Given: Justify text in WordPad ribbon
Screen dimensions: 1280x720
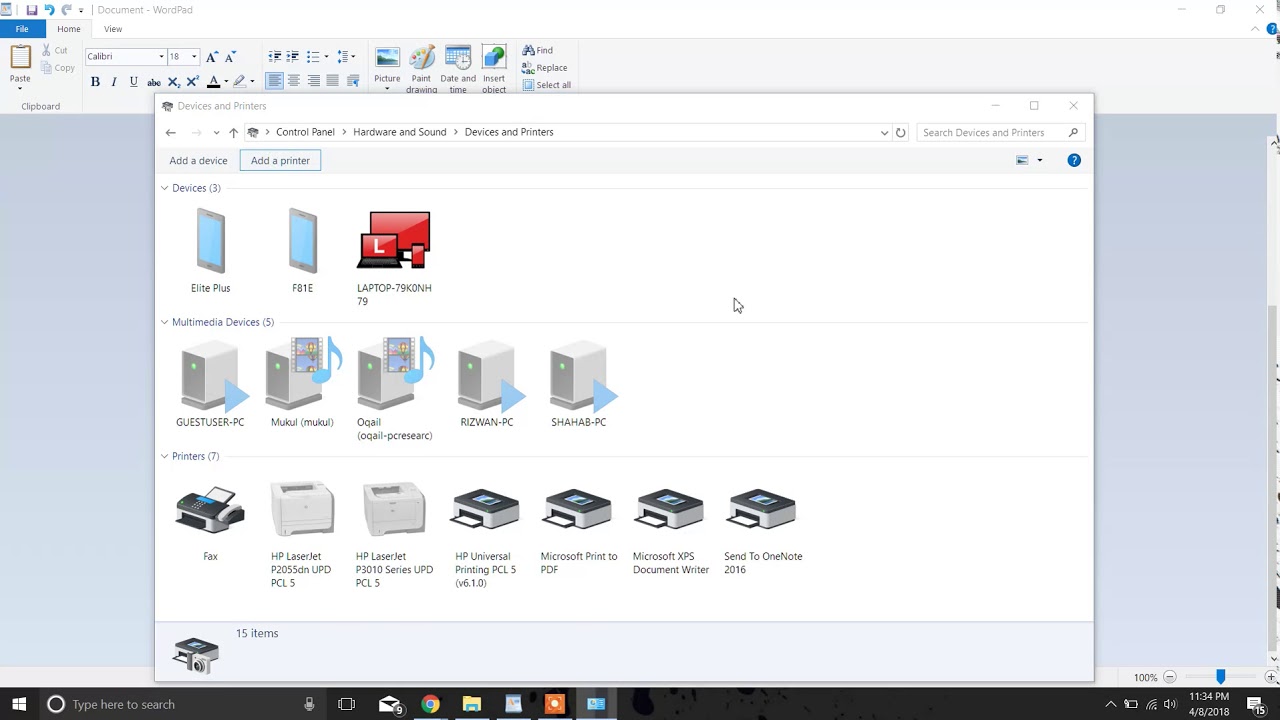Looking at the screenshot, I should [332, 81].
